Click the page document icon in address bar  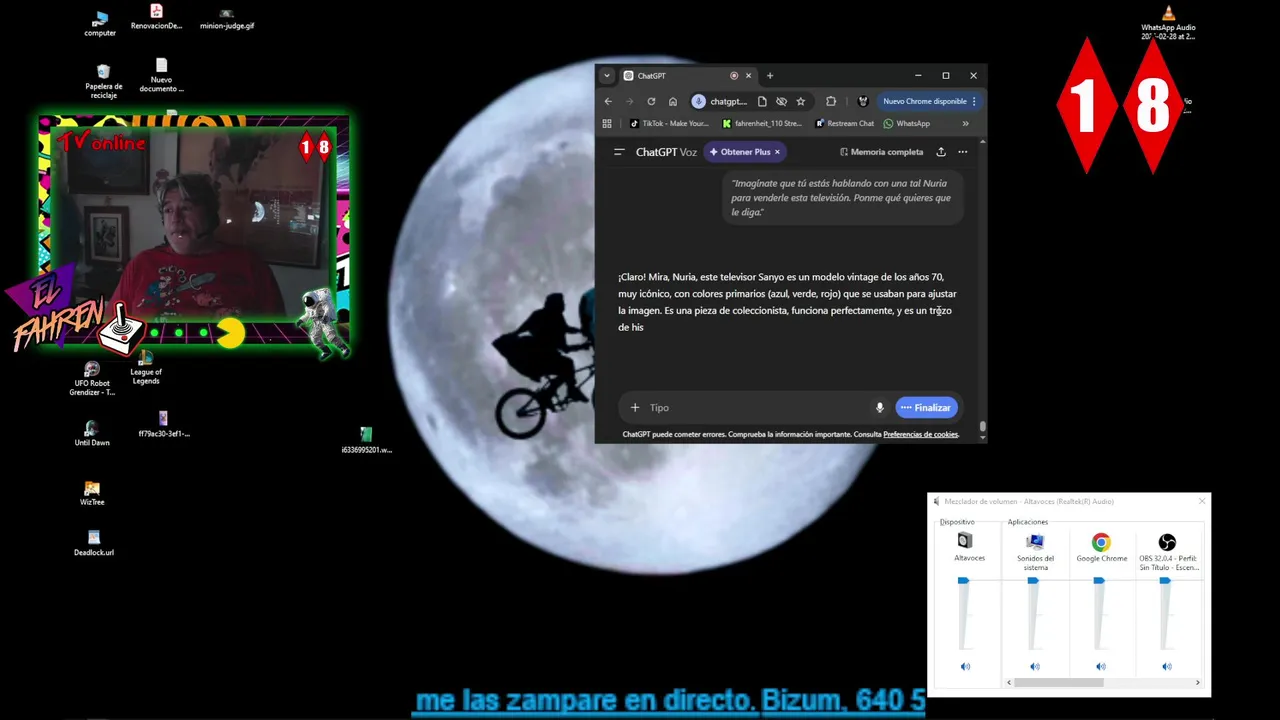[762, 101]
